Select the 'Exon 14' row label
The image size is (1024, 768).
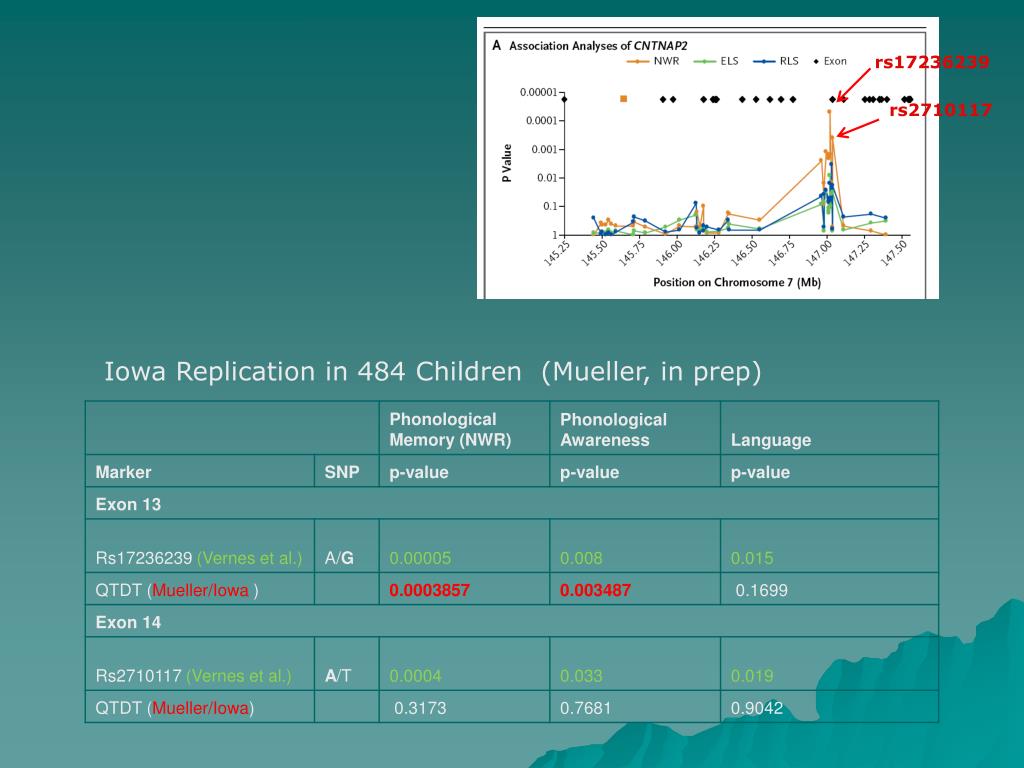128,622
